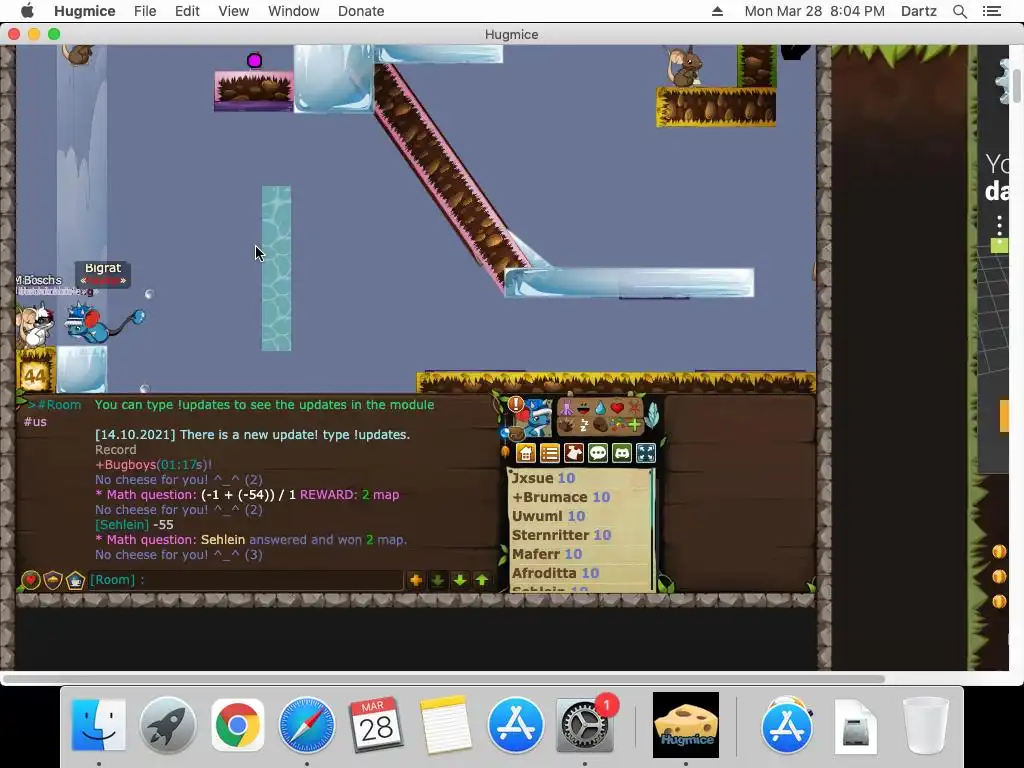Click the red heart chat channel icon
Viewport: 1024px width, 768px height.
[x=30, y=580]
